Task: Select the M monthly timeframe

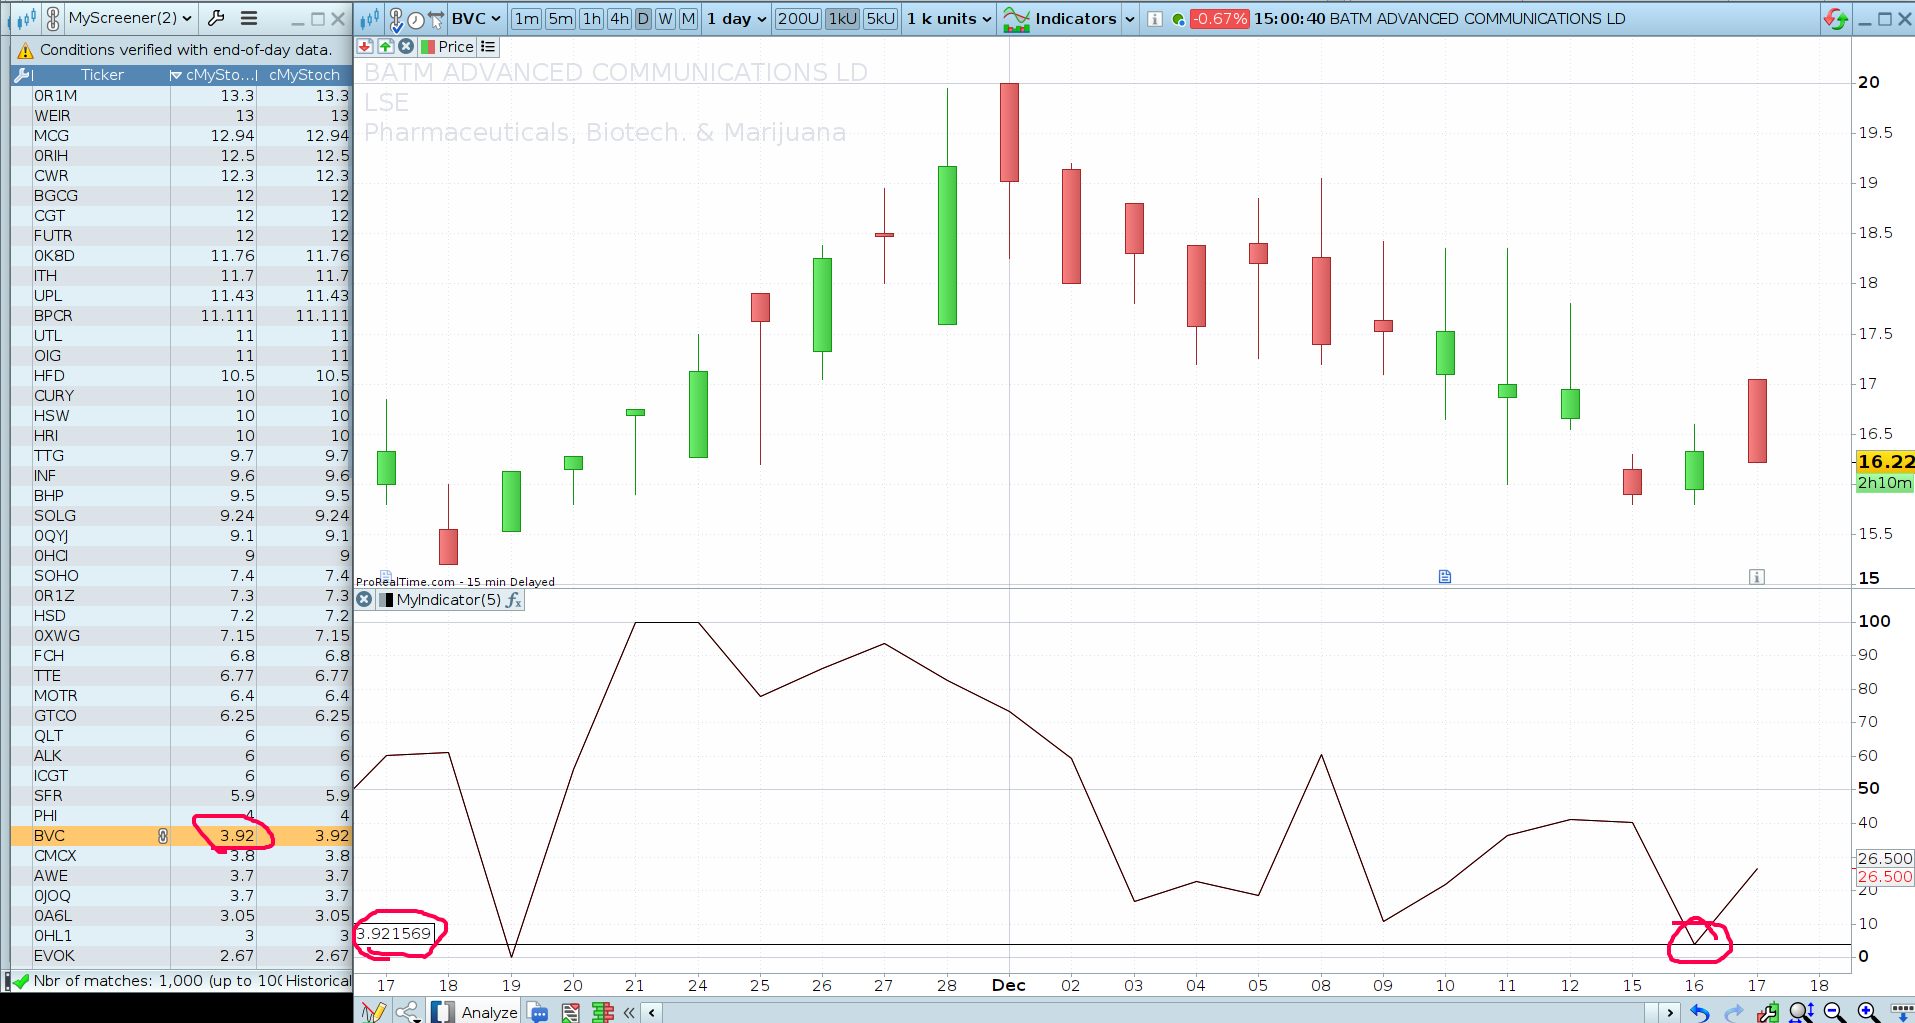Action: 688,18
